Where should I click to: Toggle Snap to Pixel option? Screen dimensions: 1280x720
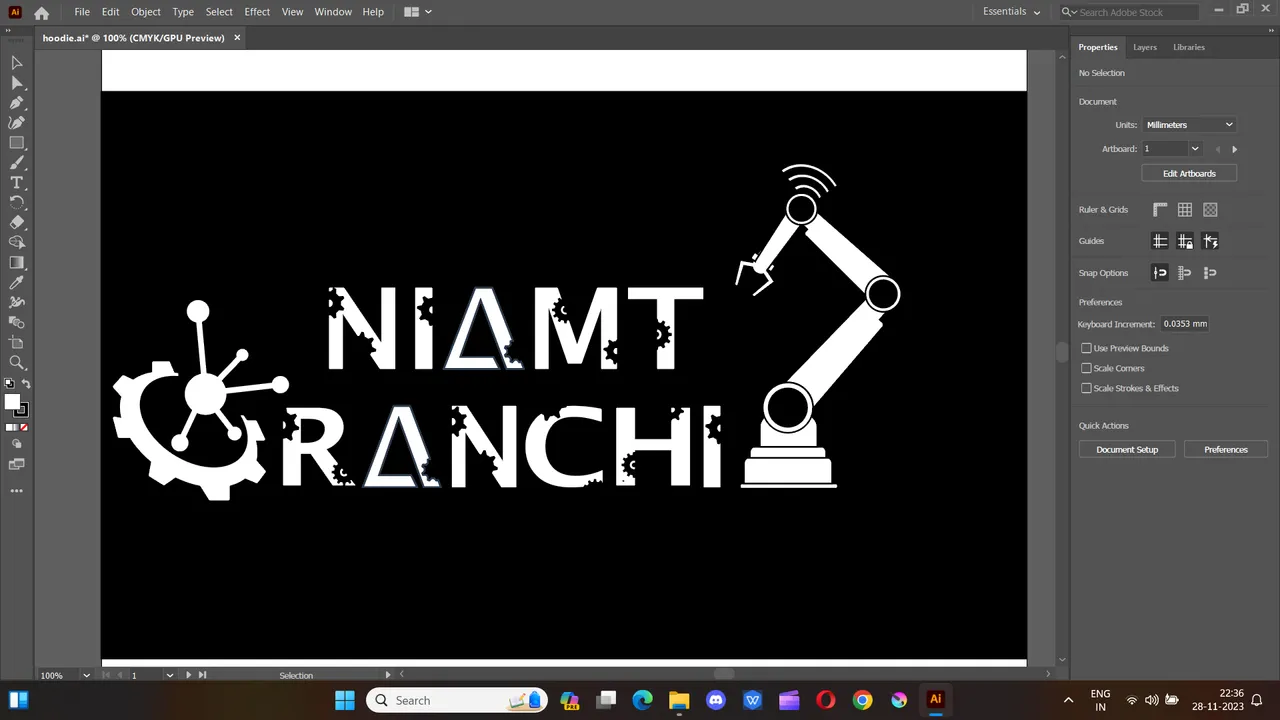1211,273
